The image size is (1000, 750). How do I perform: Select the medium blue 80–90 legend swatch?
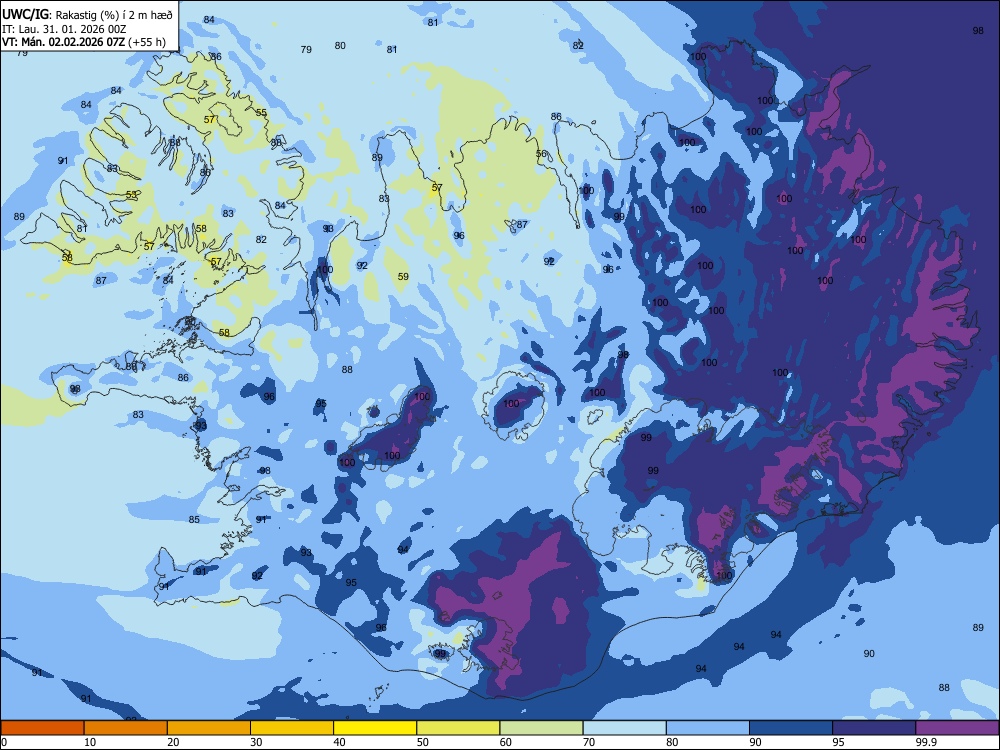pyautogui.click(x=708, y=728)
